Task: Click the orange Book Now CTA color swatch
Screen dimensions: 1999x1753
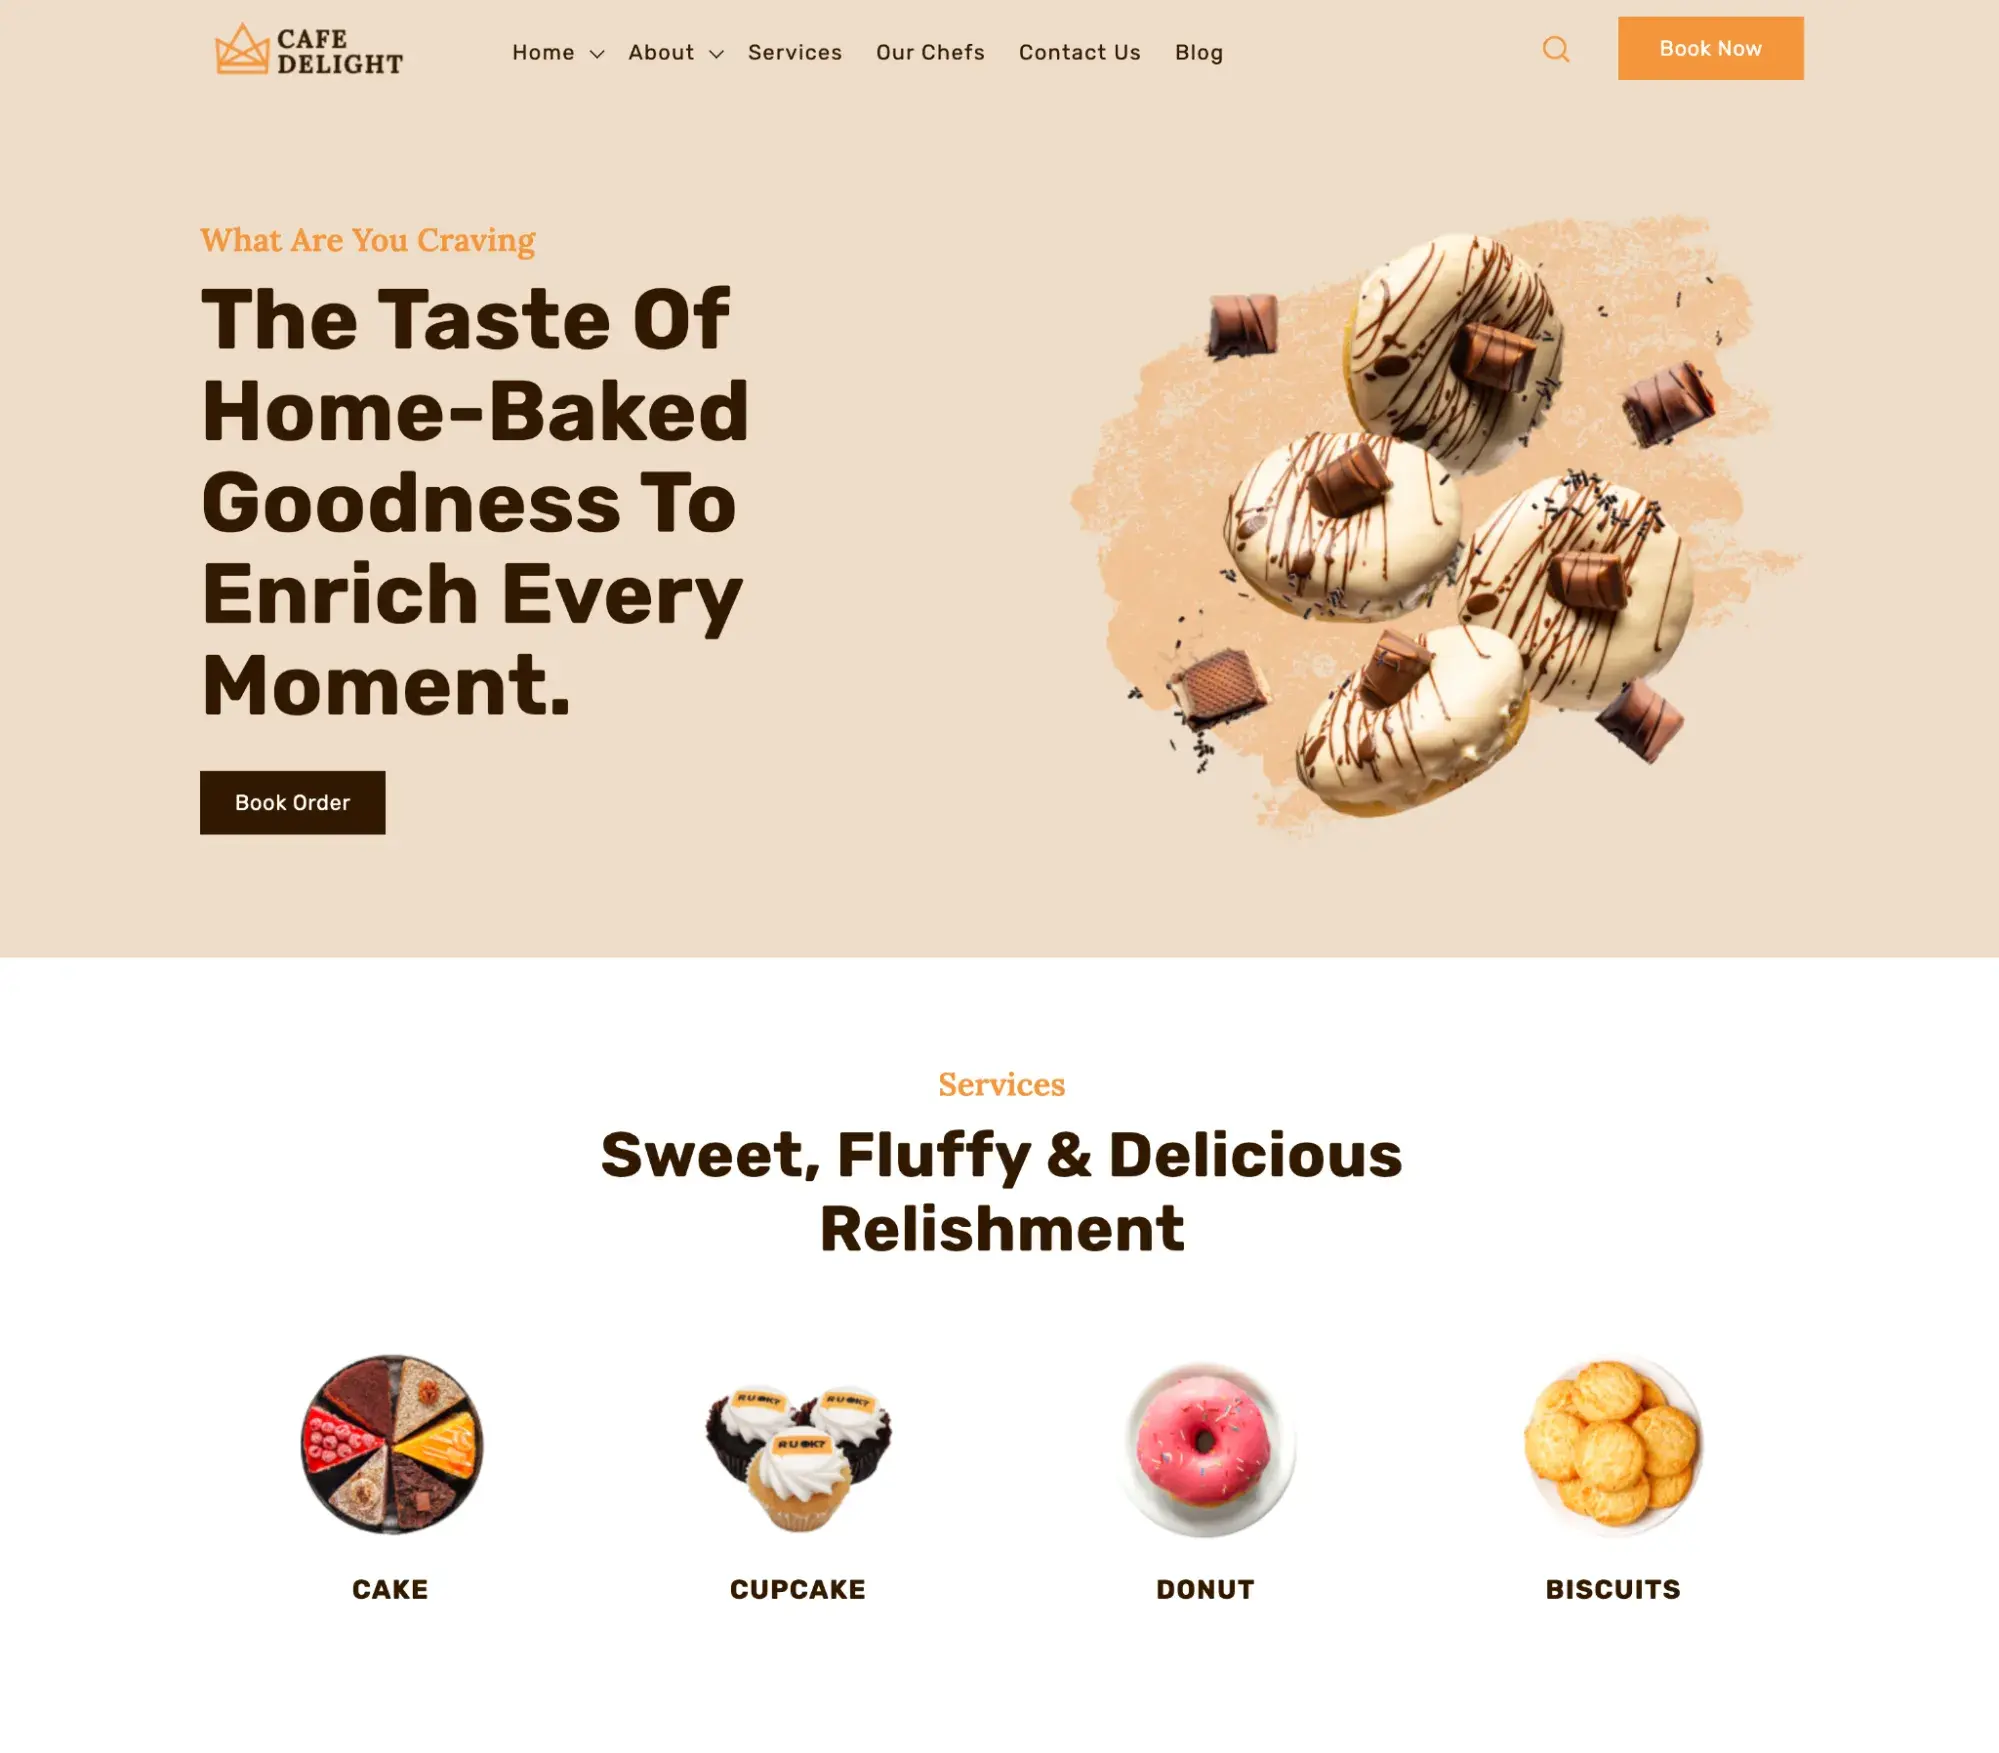Action: [x=1708, y=48]
